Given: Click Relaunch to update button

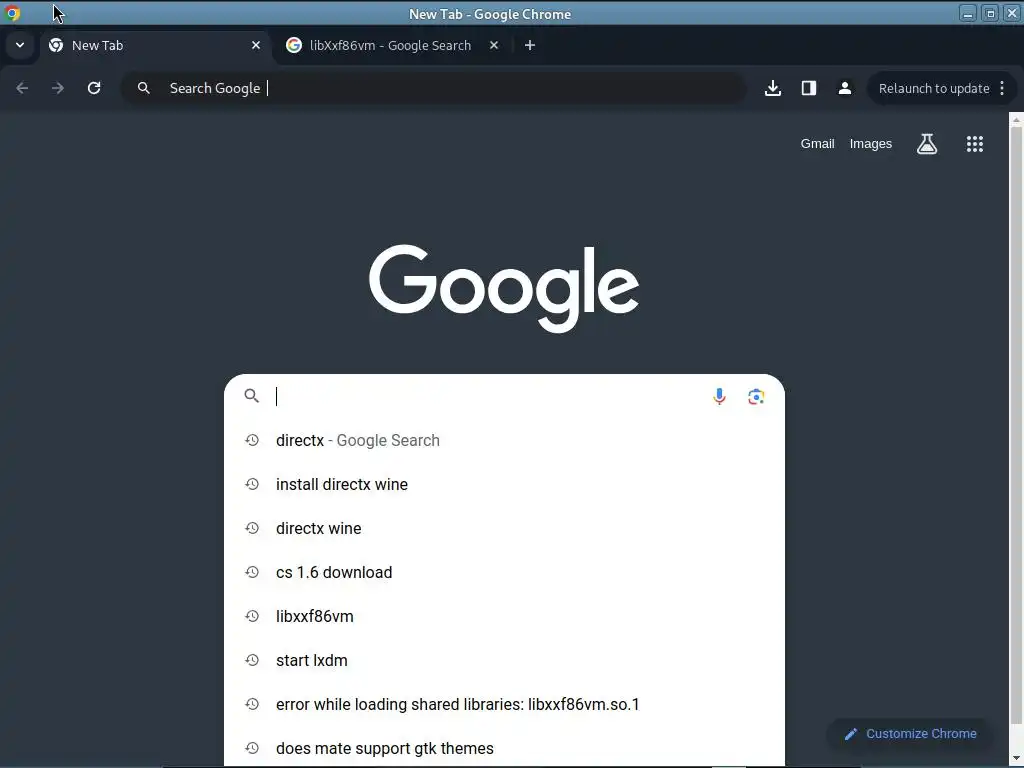Looking at the screenshot, I should click(x=934, y=88).
